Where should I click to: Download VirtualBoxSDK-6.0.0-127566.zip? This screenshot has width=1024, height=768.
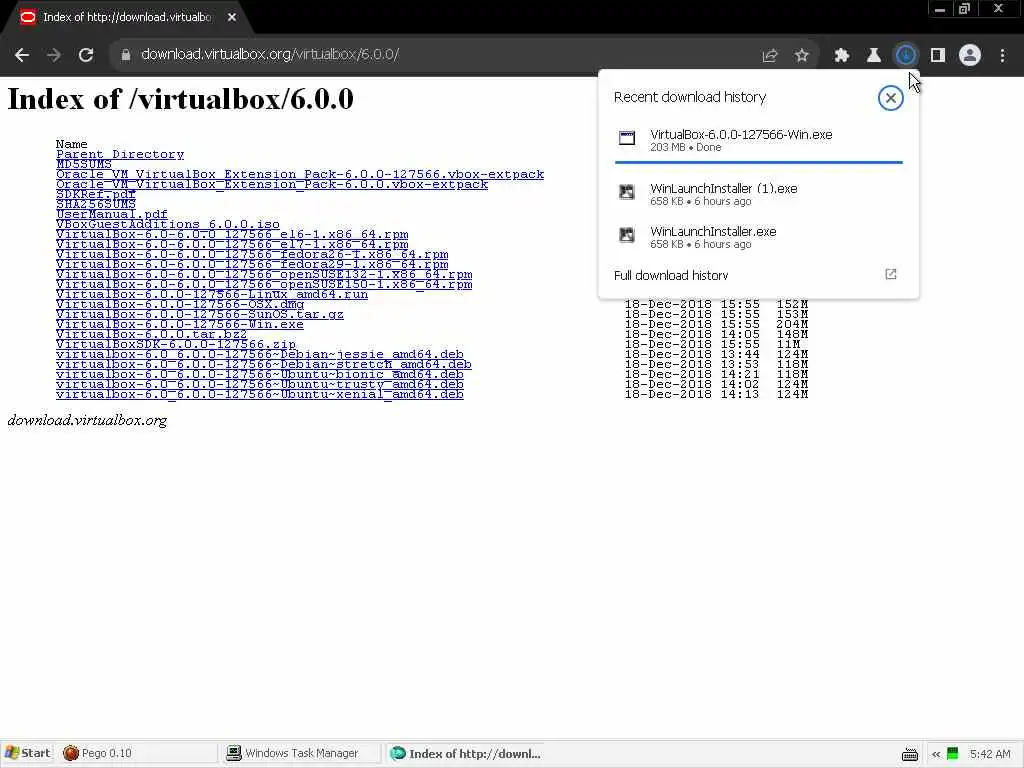[176, 344]
